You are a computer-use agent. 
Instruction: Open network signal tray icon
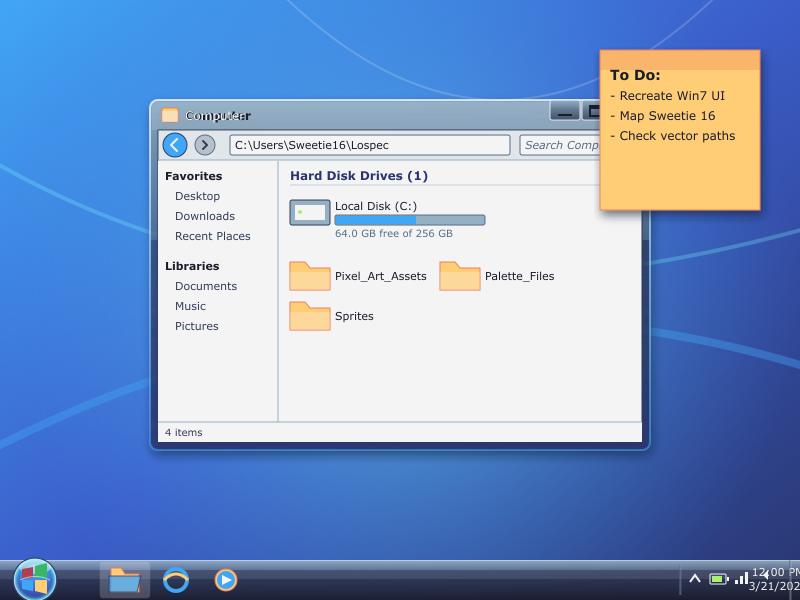tap(741, 578)
